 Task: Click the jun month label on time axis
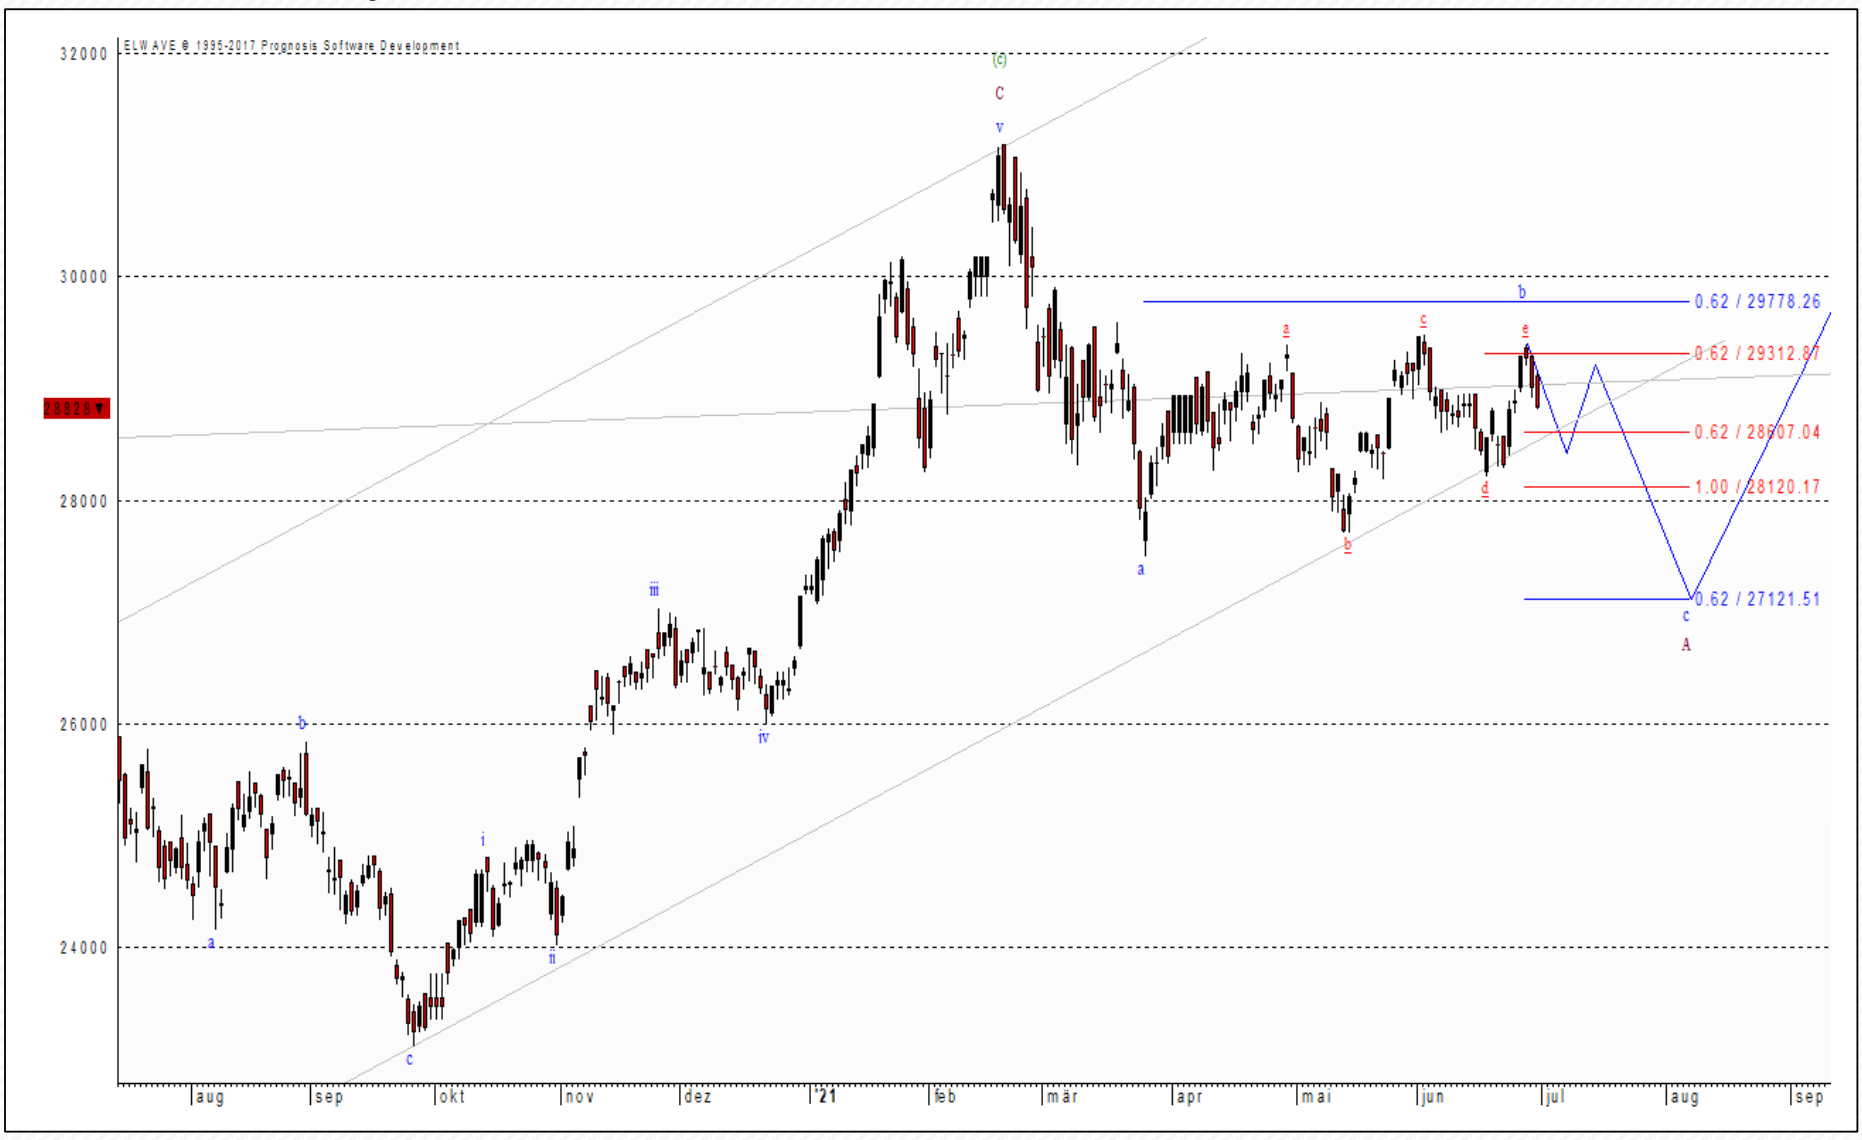coord(1433,1097)
